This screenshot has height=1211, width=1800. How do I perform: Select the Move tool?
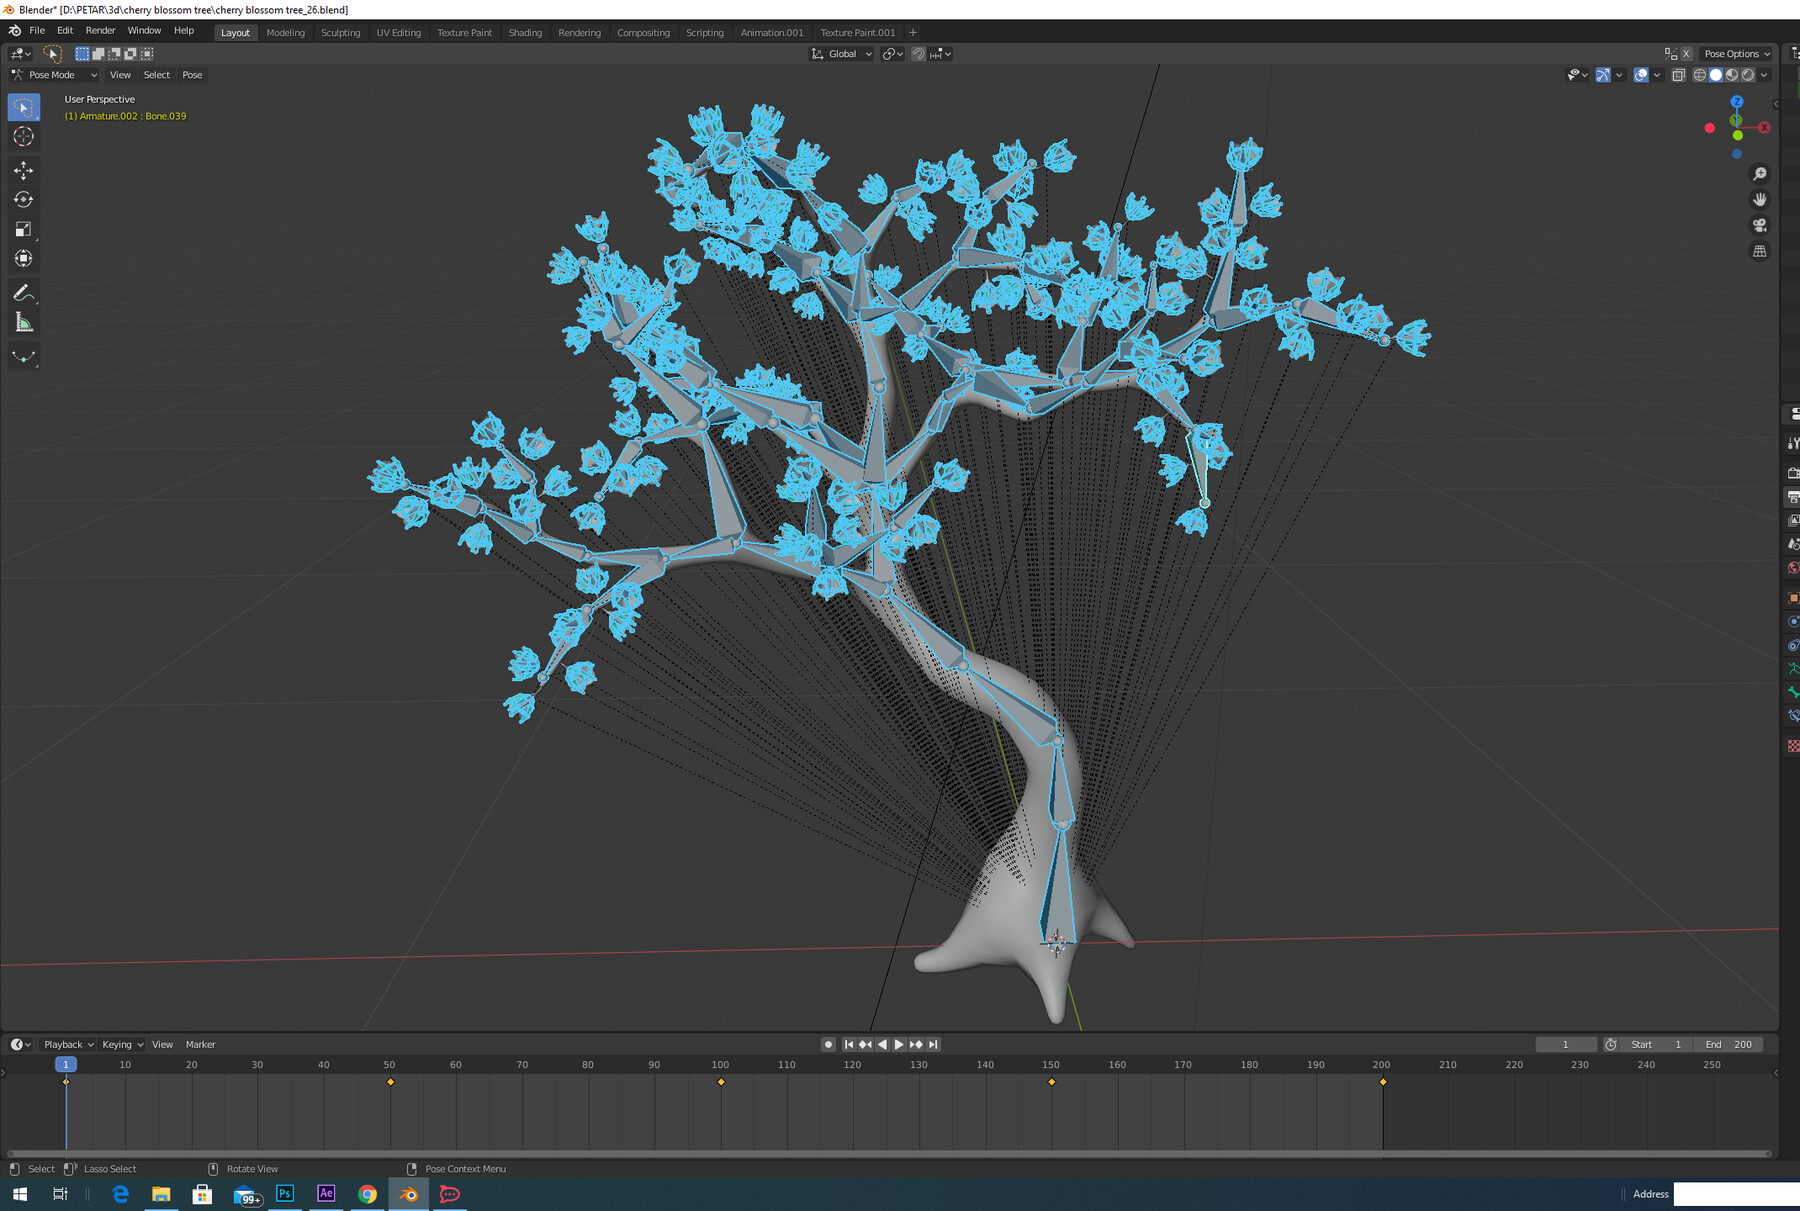coord(23,171)
